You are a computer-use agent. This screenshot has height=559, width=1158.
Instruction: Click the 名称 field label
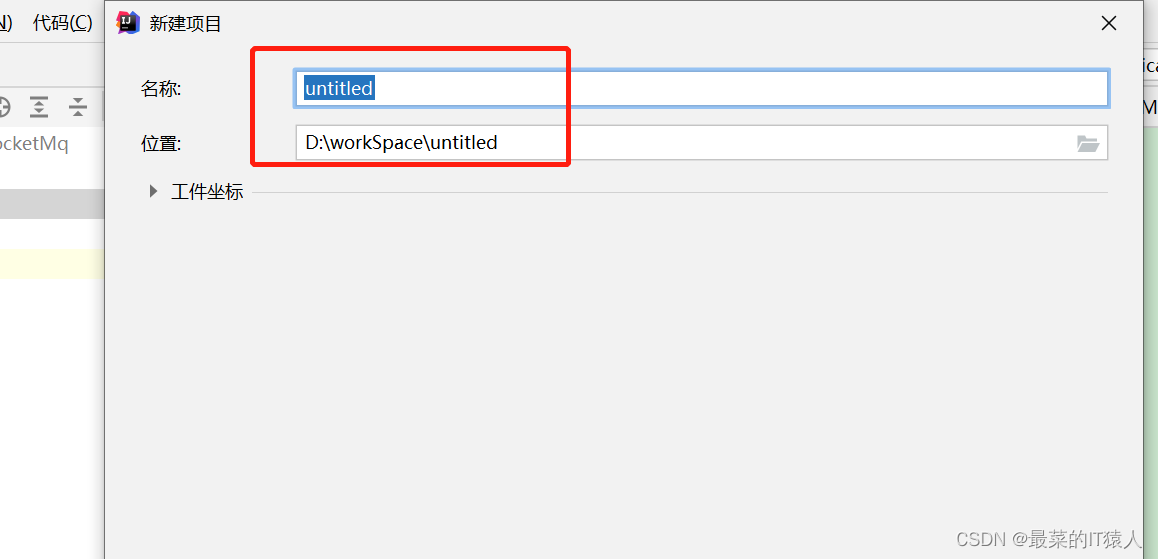(160, 89)
